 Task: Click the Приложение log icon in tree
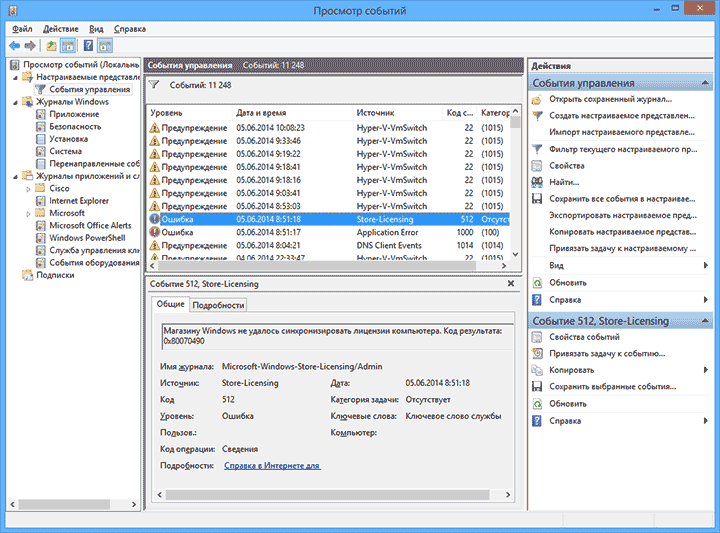point(41,114)
